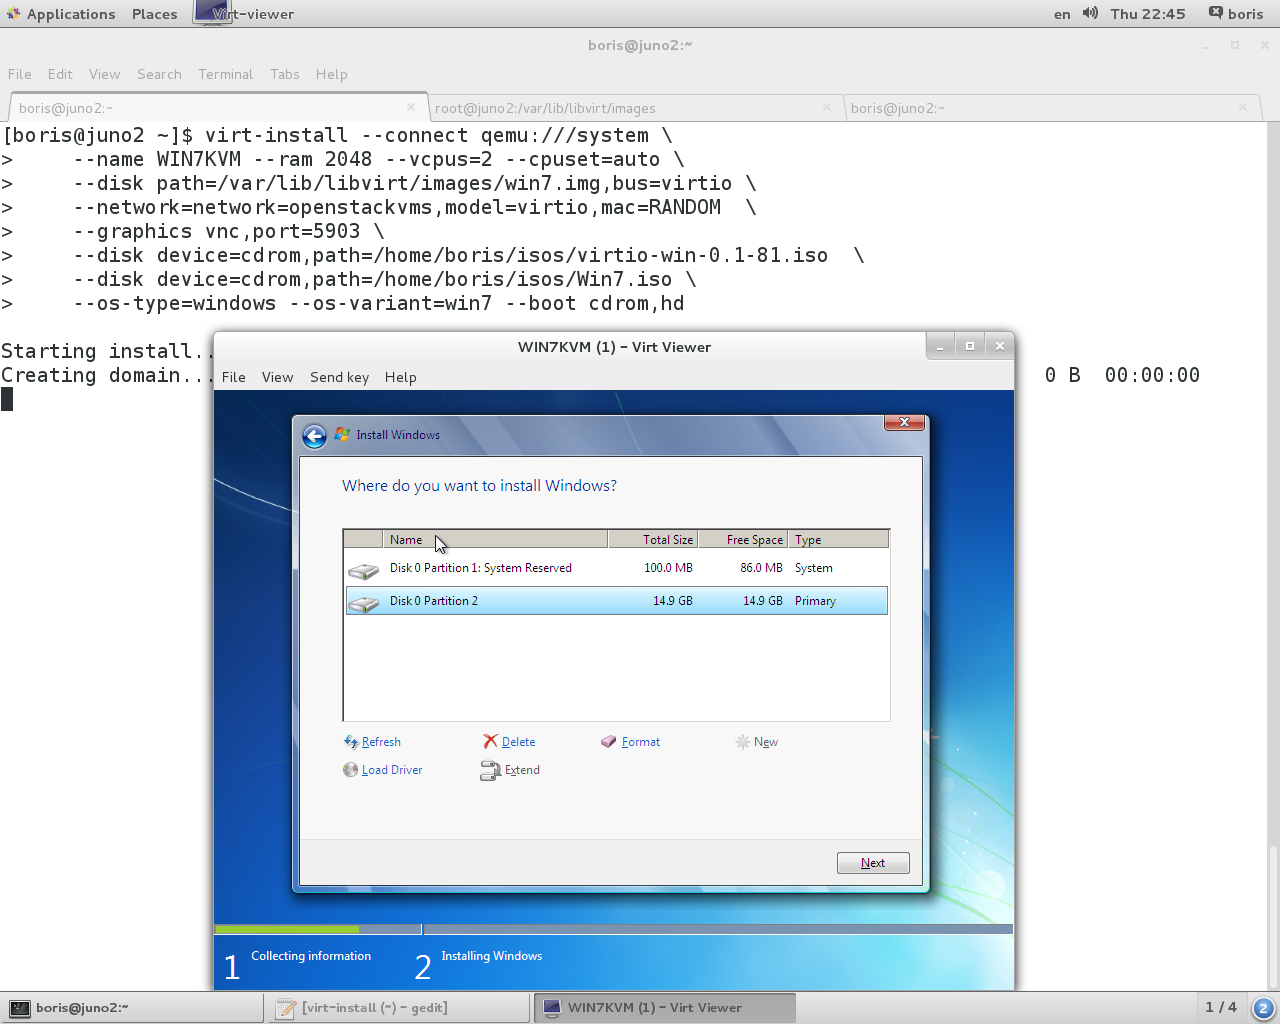Click the back arrow in Install Windows
1280x1024 pixels.
(314, 436)
